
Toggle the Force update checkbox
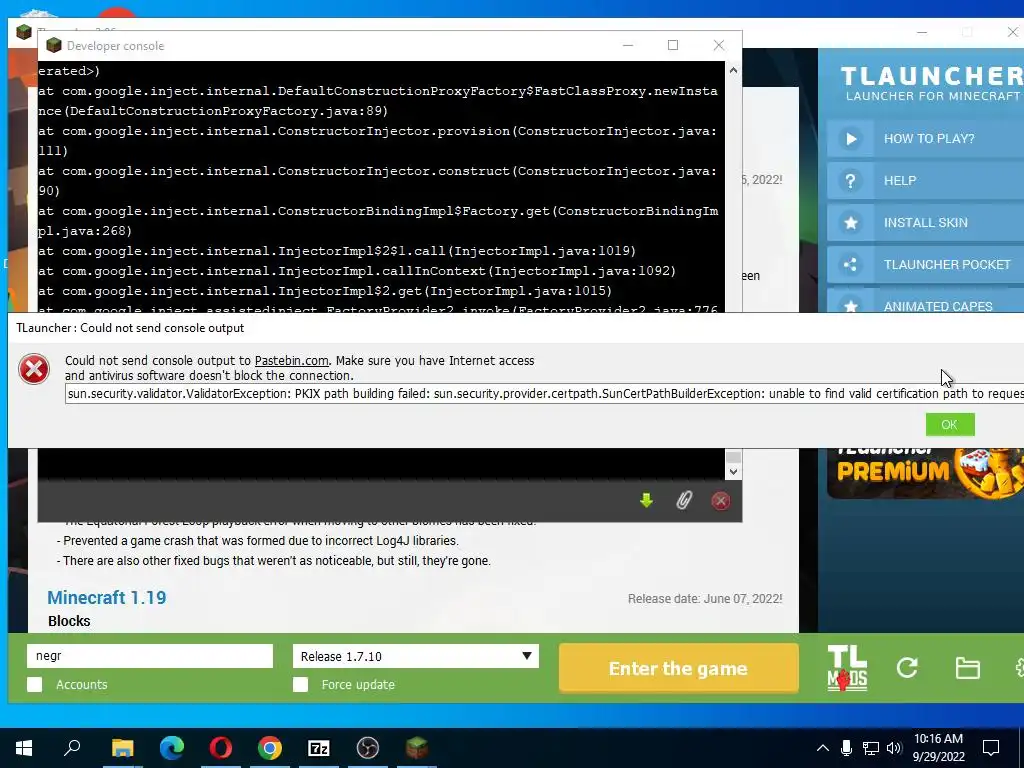(x=300, y=684)
